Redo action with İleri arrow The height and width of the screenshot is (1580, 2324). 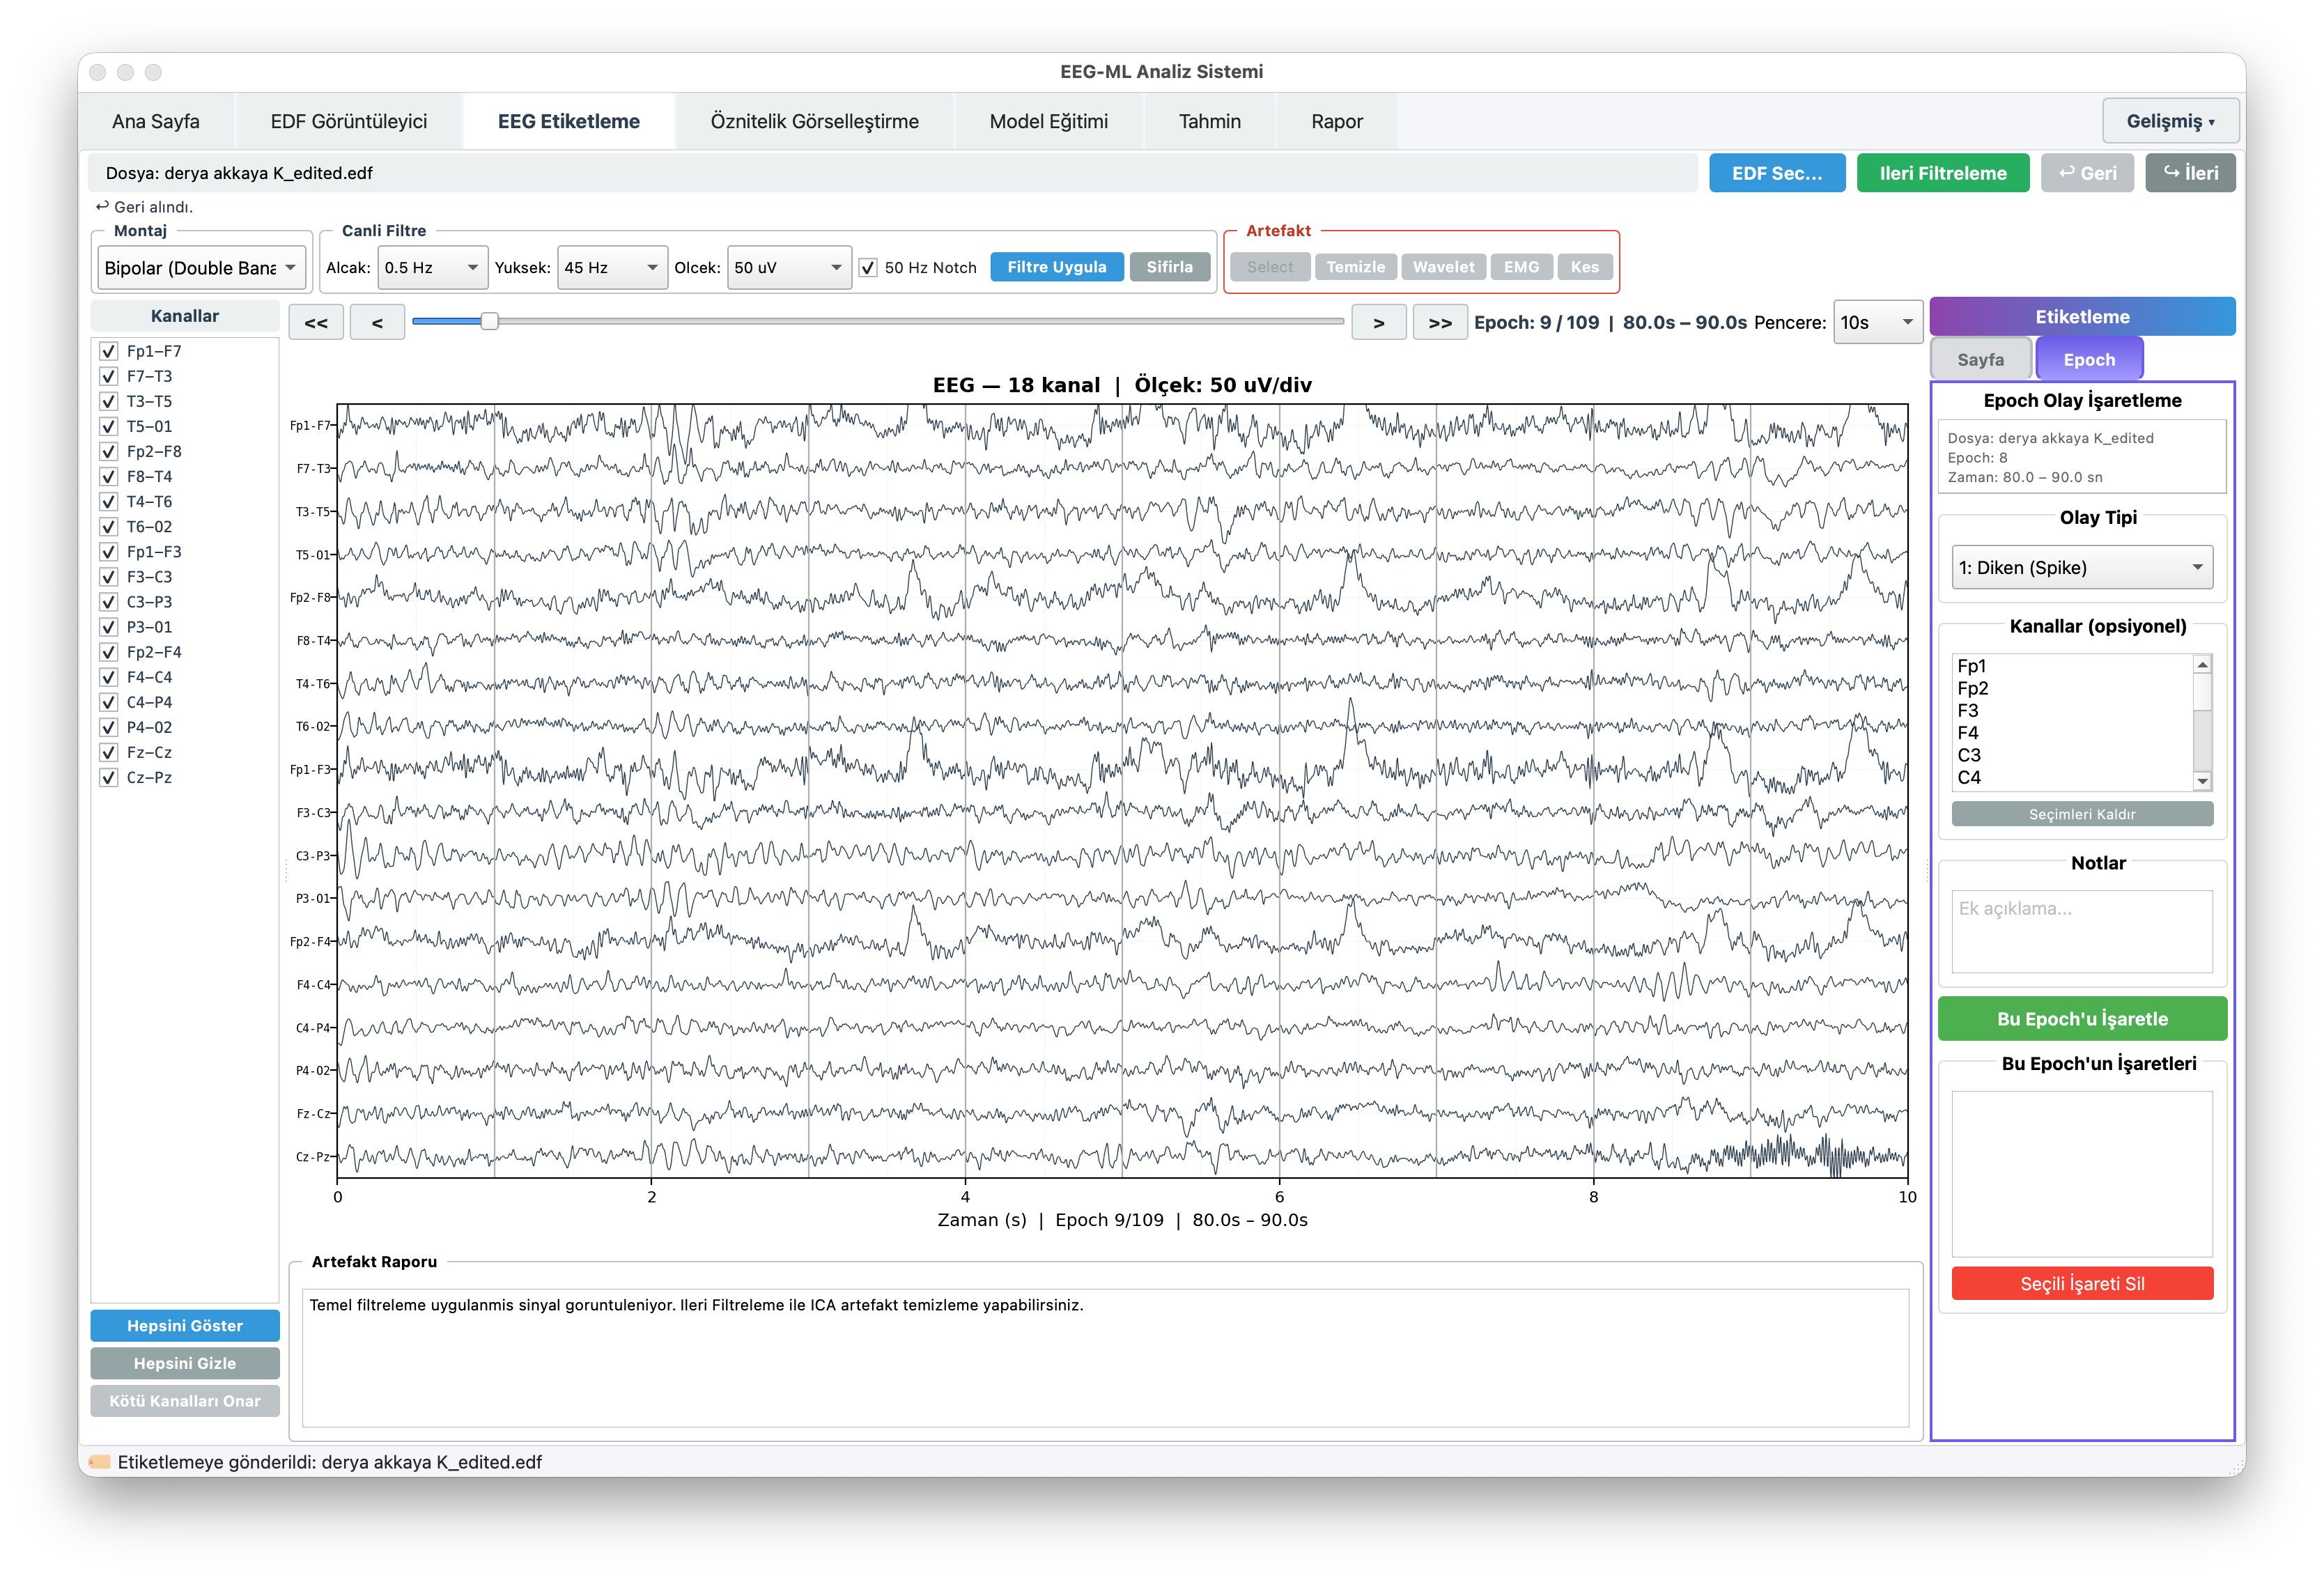[x=2190, y=172]
